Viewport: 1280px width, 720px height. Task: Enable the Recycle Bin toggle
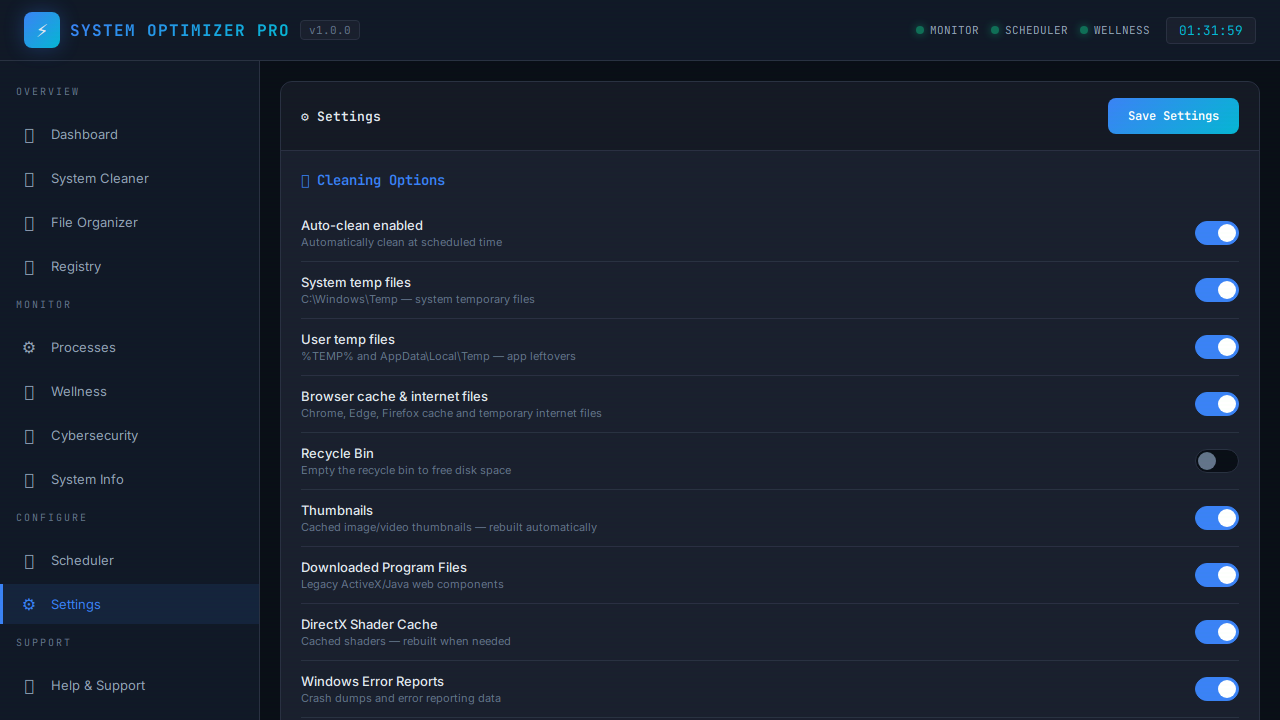[1216, 461]
